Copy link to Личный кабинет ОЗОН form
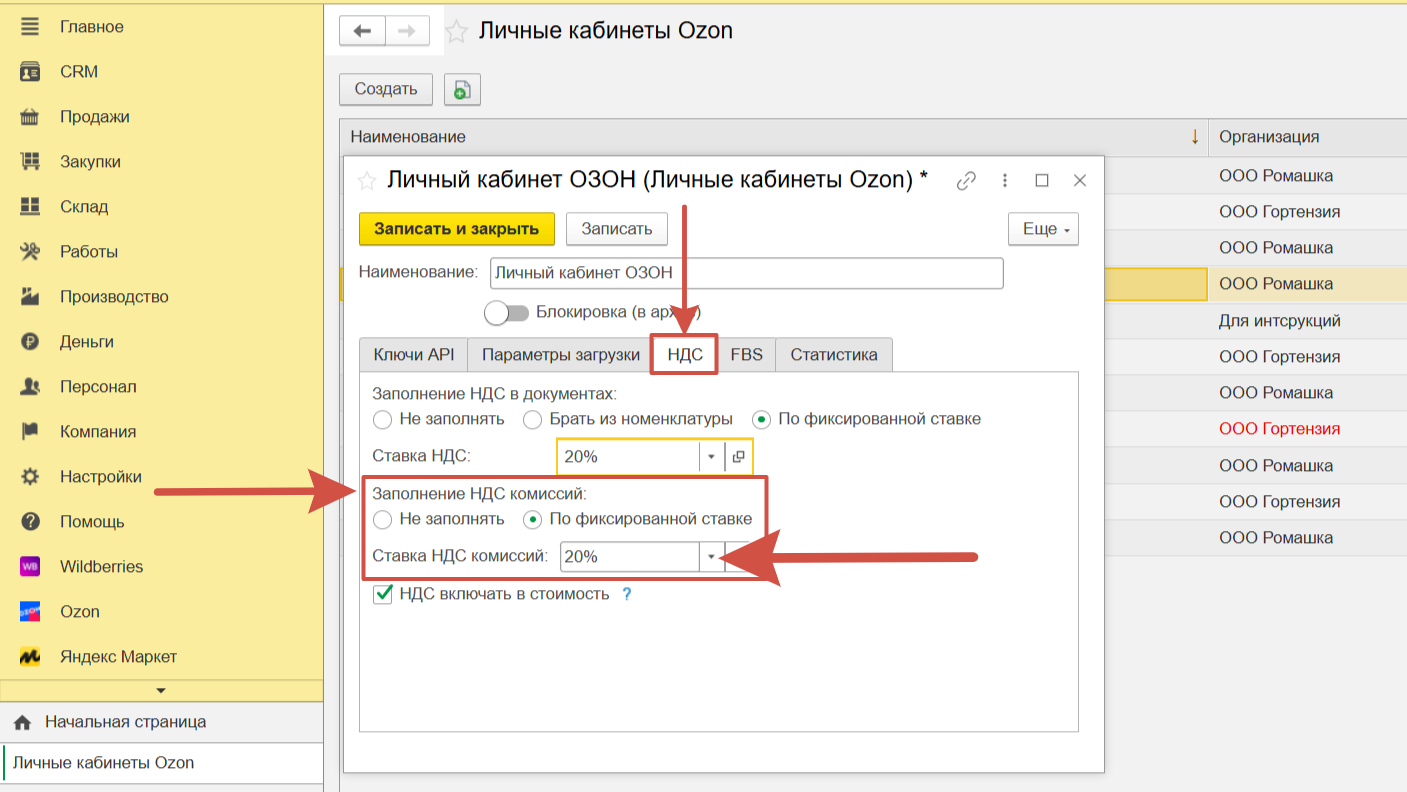 coord(966,181)
